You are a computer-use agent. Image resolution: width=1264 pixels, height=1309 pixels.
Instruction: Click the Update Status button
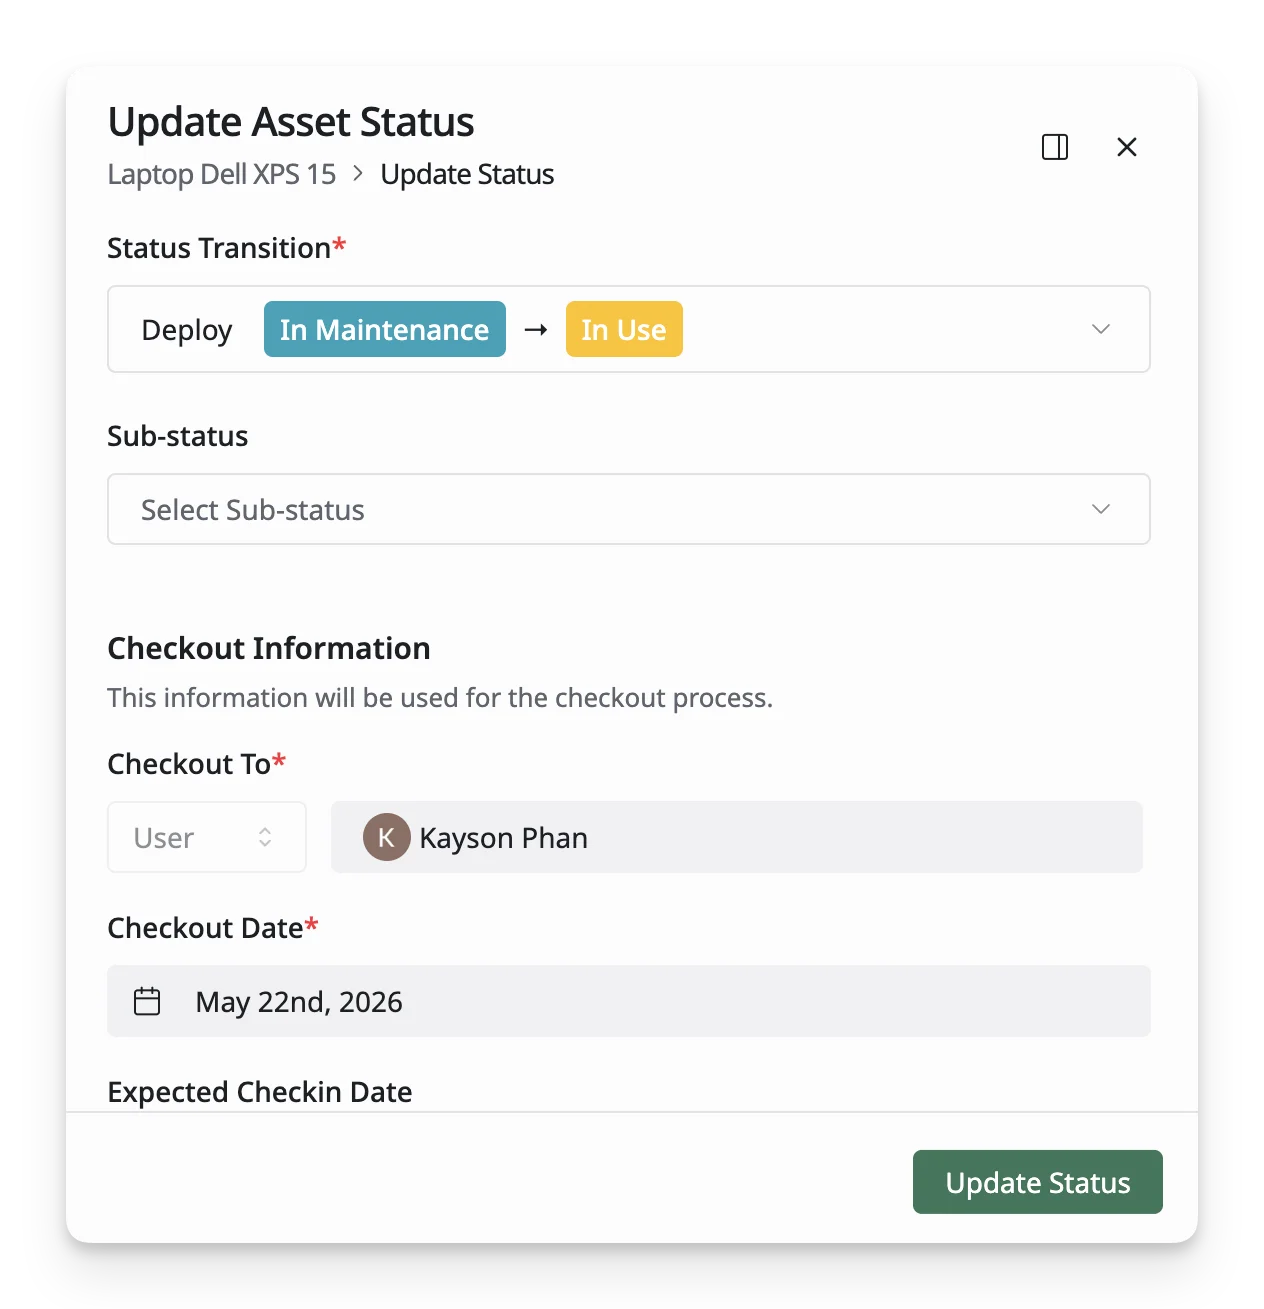pos(1038,1182)
